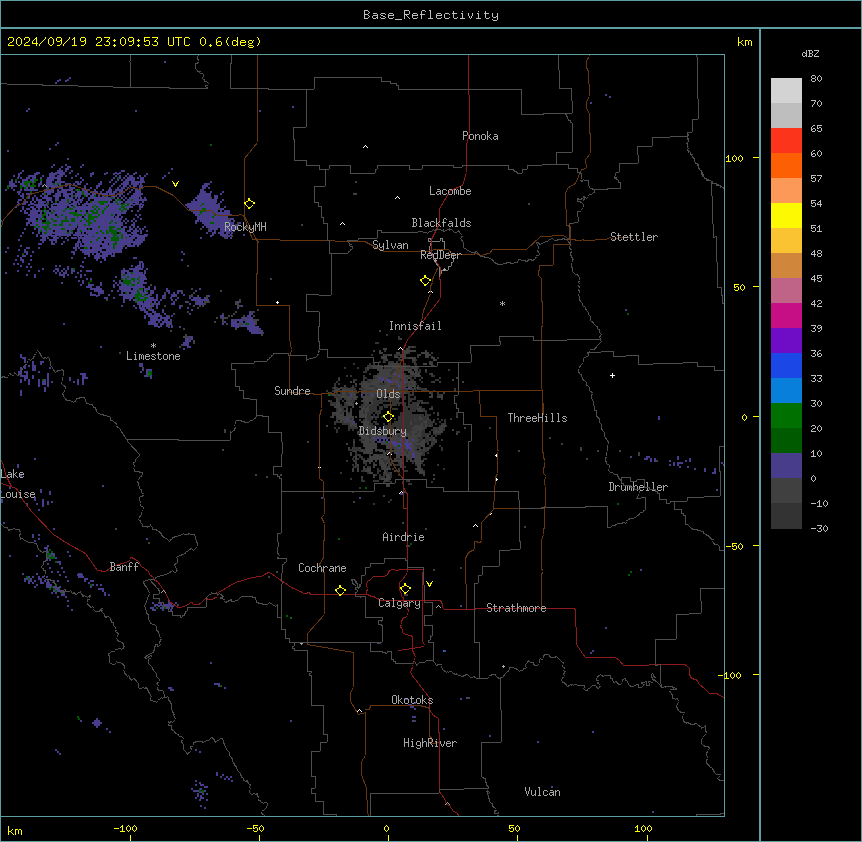
Task: Click the Drumheller label
Action: 638,487
